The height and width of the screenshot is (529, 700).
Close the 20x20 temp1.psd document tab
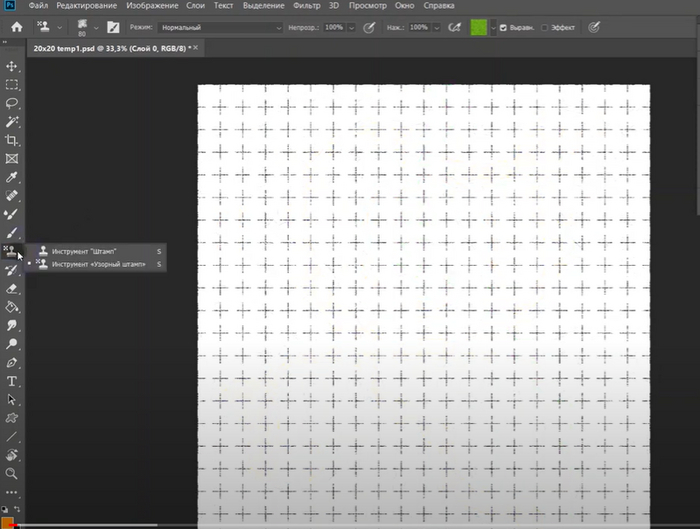point(194,48)
